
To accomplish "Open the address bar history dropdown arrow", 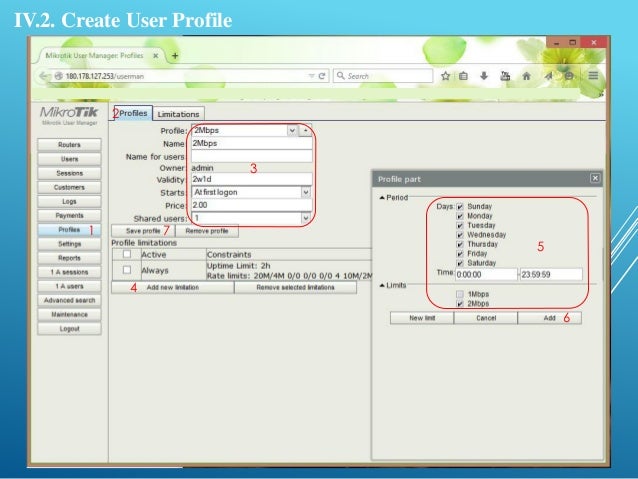I will [311, 76].
